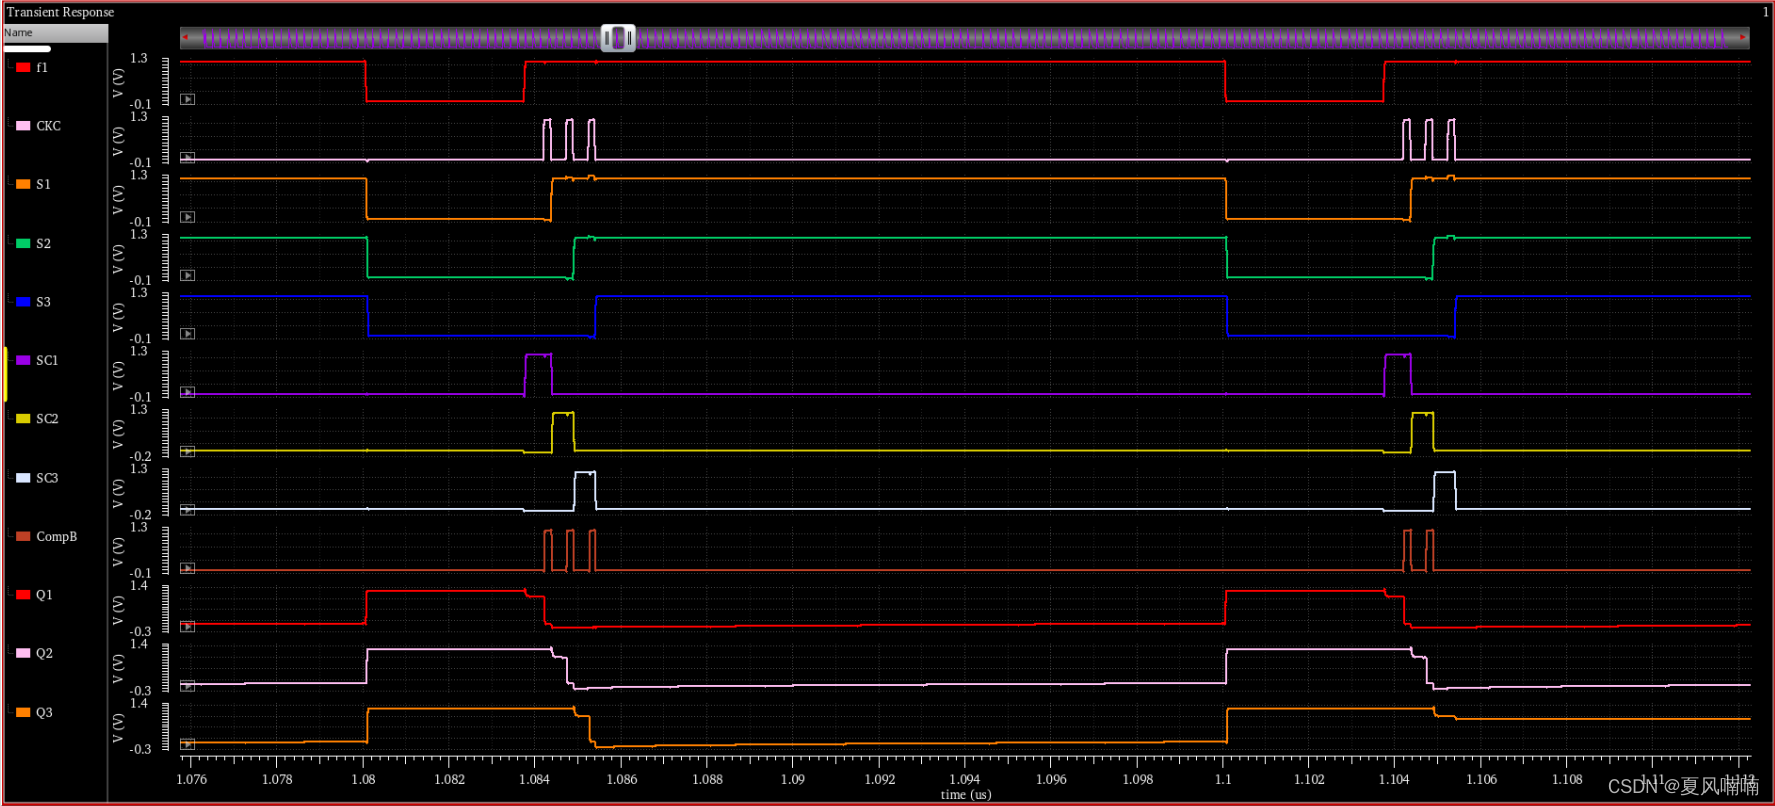Click the 1.098 tick on time axis
The height and width of the screenshot is (806, 1775).
point(1137,779)
